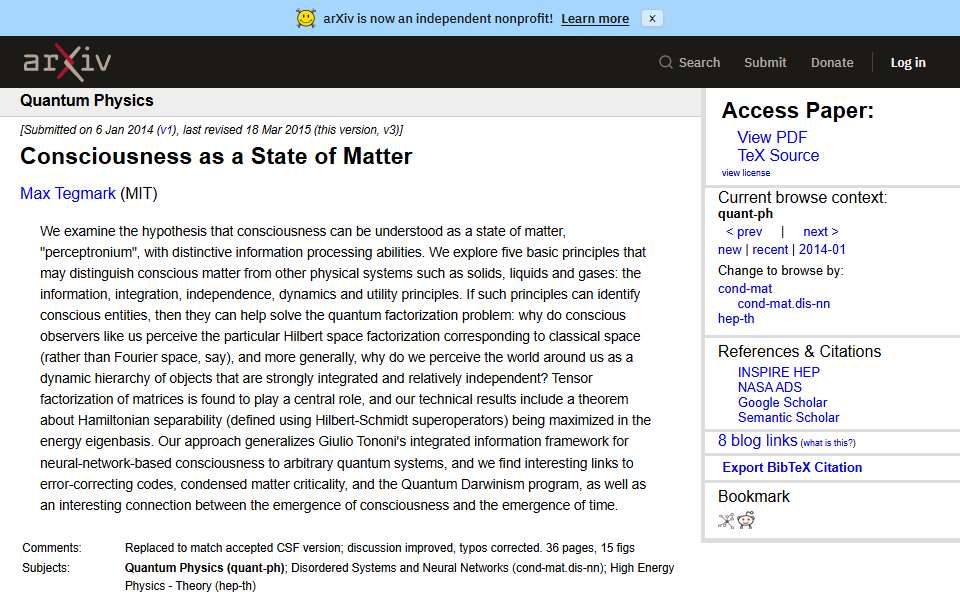Click the 'Quantum Physics' section heading
Viewport: 960px width, 600px height.
tap(86, 100)
